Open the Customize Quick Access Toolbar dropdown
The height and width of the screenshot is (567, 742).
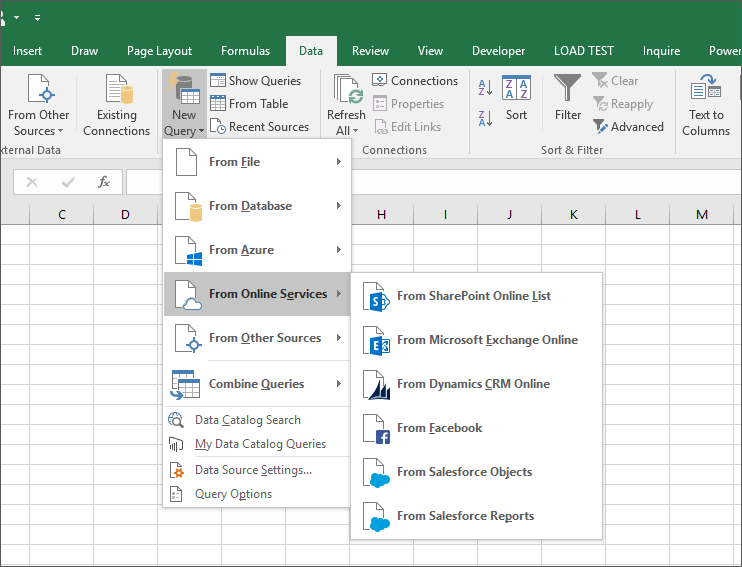point(37,18)
